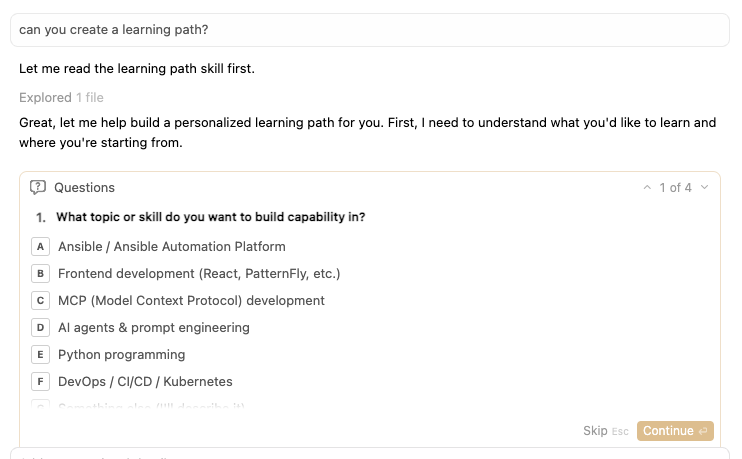Image resolution: width=742 pixels, height=459 pixels.
Task: Choose MCP (Model Context Protocol) development
Action: pyautogui.click(x=191, y=300)
